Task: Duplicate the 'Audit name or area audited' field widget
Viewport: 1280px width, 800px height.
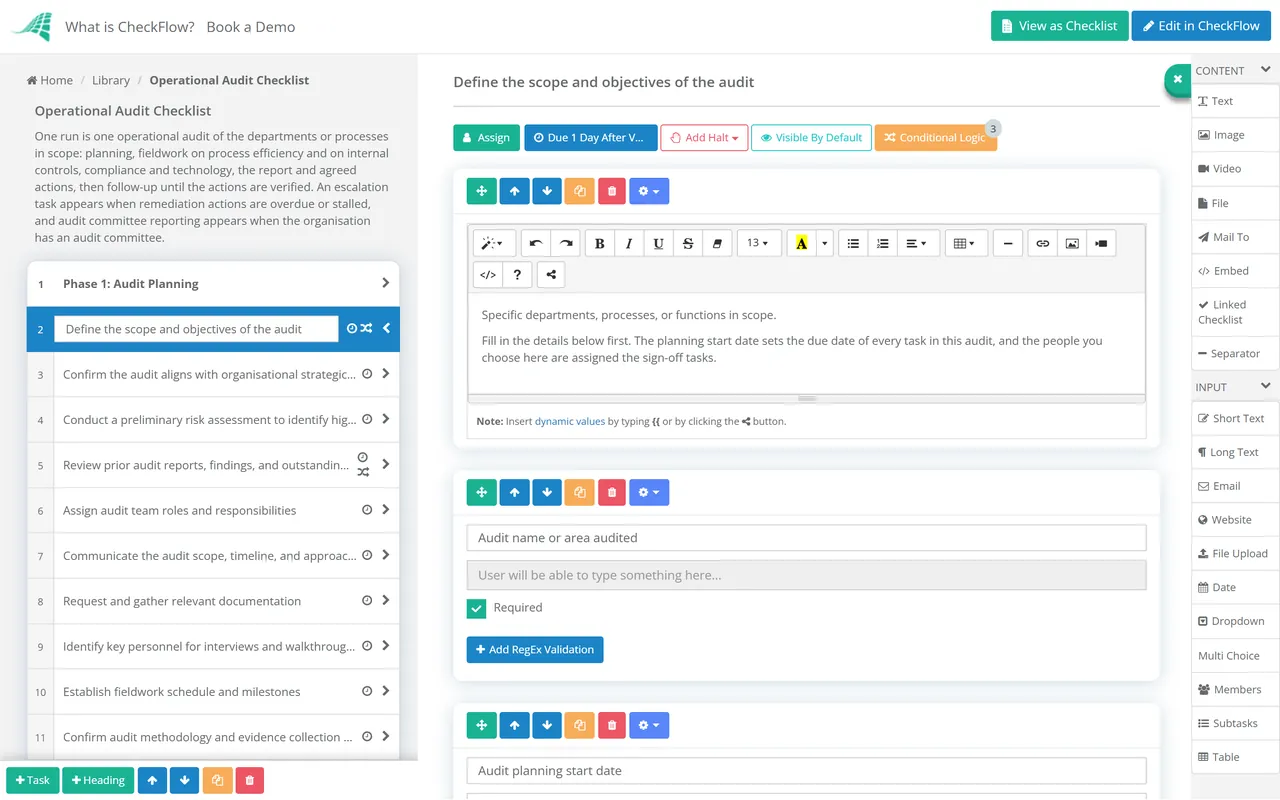Action: click(579, 492)
